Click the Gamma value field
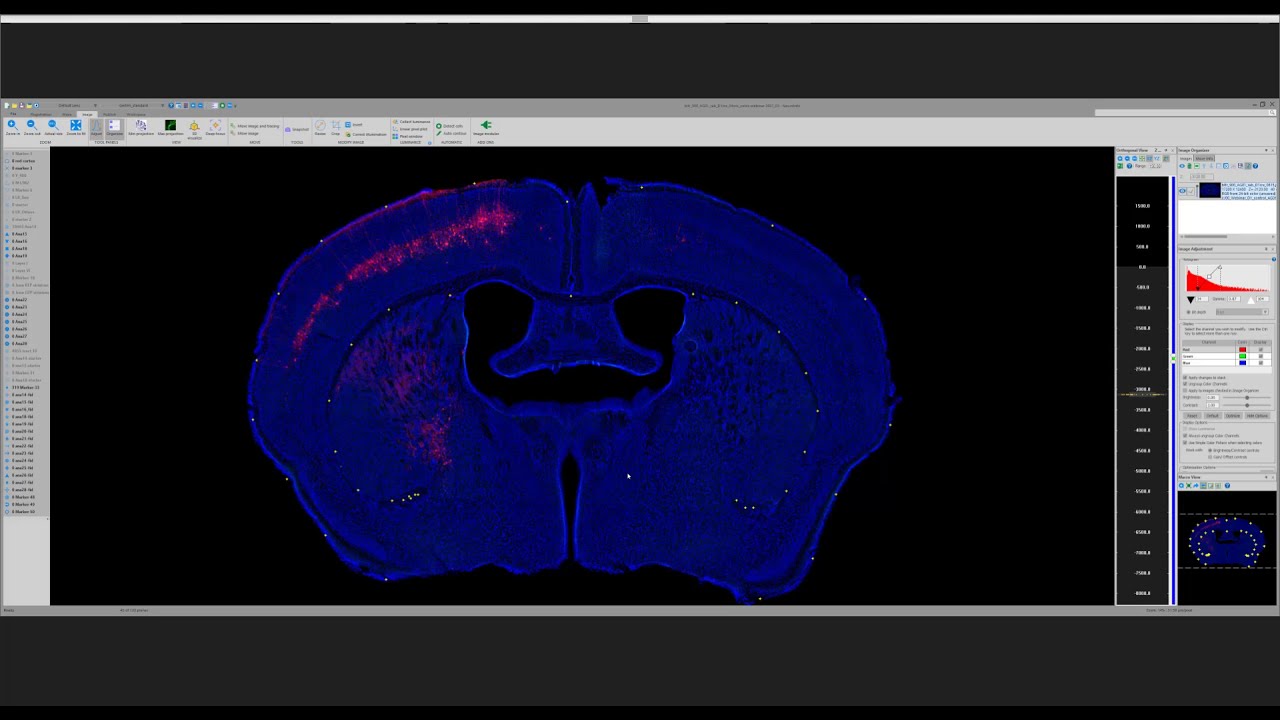Screen dimensions: 1280x720 tap(1233, 298)
